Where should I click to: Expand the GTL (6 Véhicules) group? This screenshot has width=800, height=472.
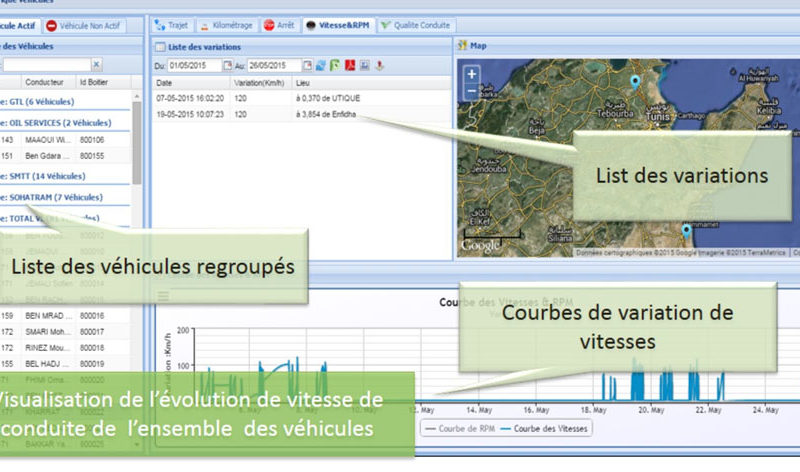point(50,103)
